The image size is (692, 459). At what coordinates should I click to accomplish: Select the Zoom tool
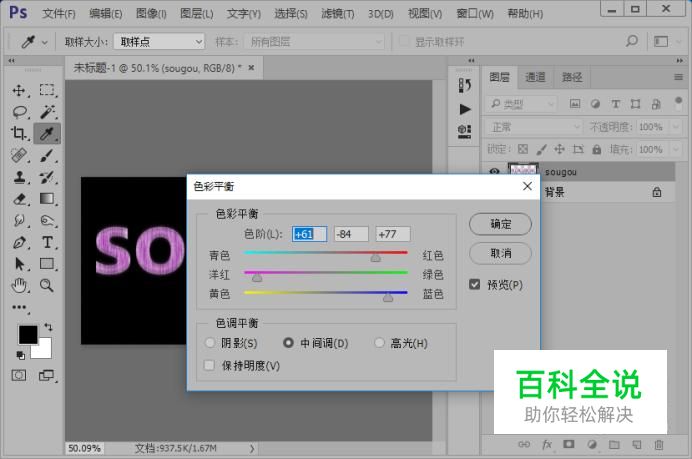[x=47, y=286]
